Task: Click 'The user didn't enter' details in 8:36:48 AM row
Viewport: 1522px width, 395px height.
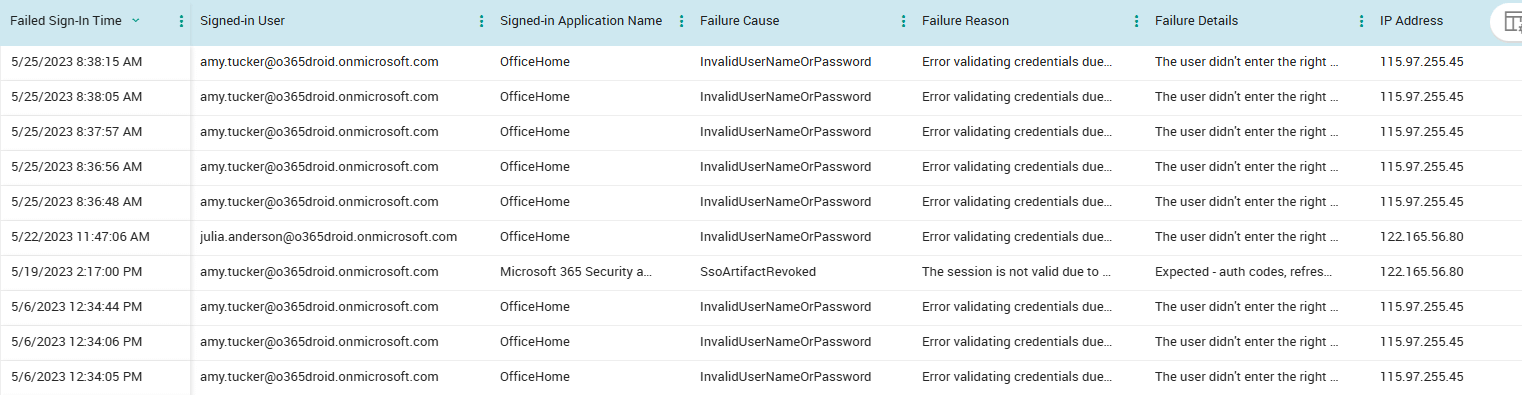Action: coord(1246,202)
